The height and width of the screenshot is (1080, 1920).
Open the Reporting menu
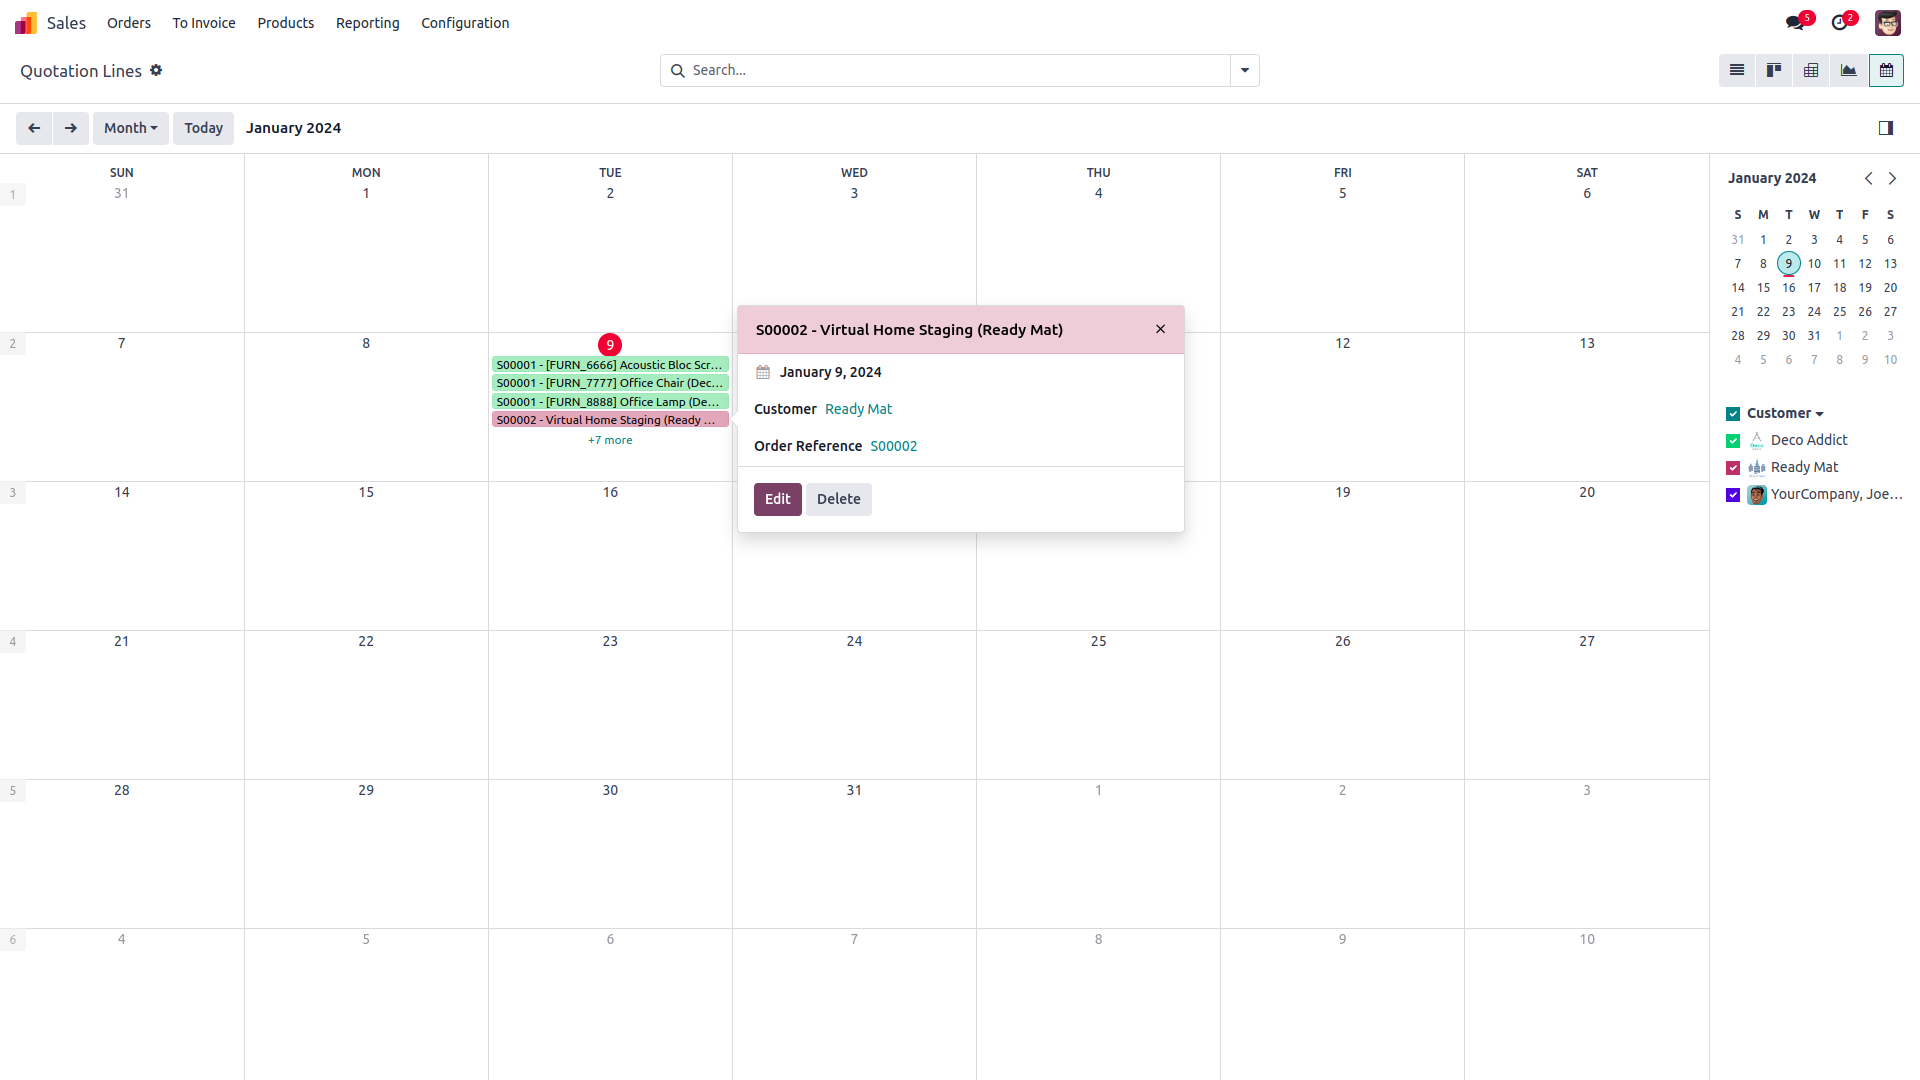click(367, 23)
